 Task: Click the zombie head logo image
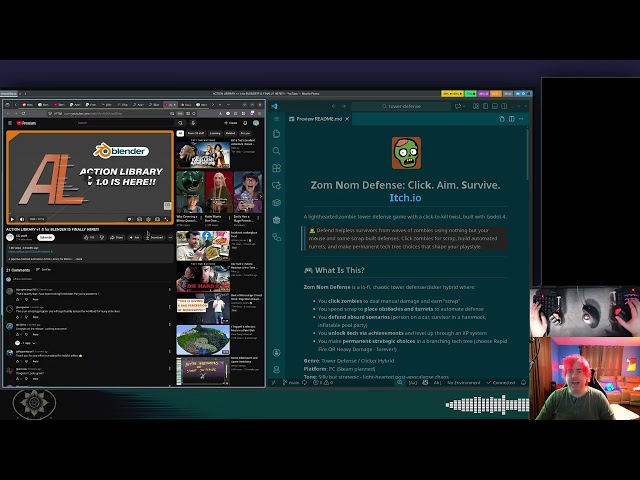click(x=407, y=153)
